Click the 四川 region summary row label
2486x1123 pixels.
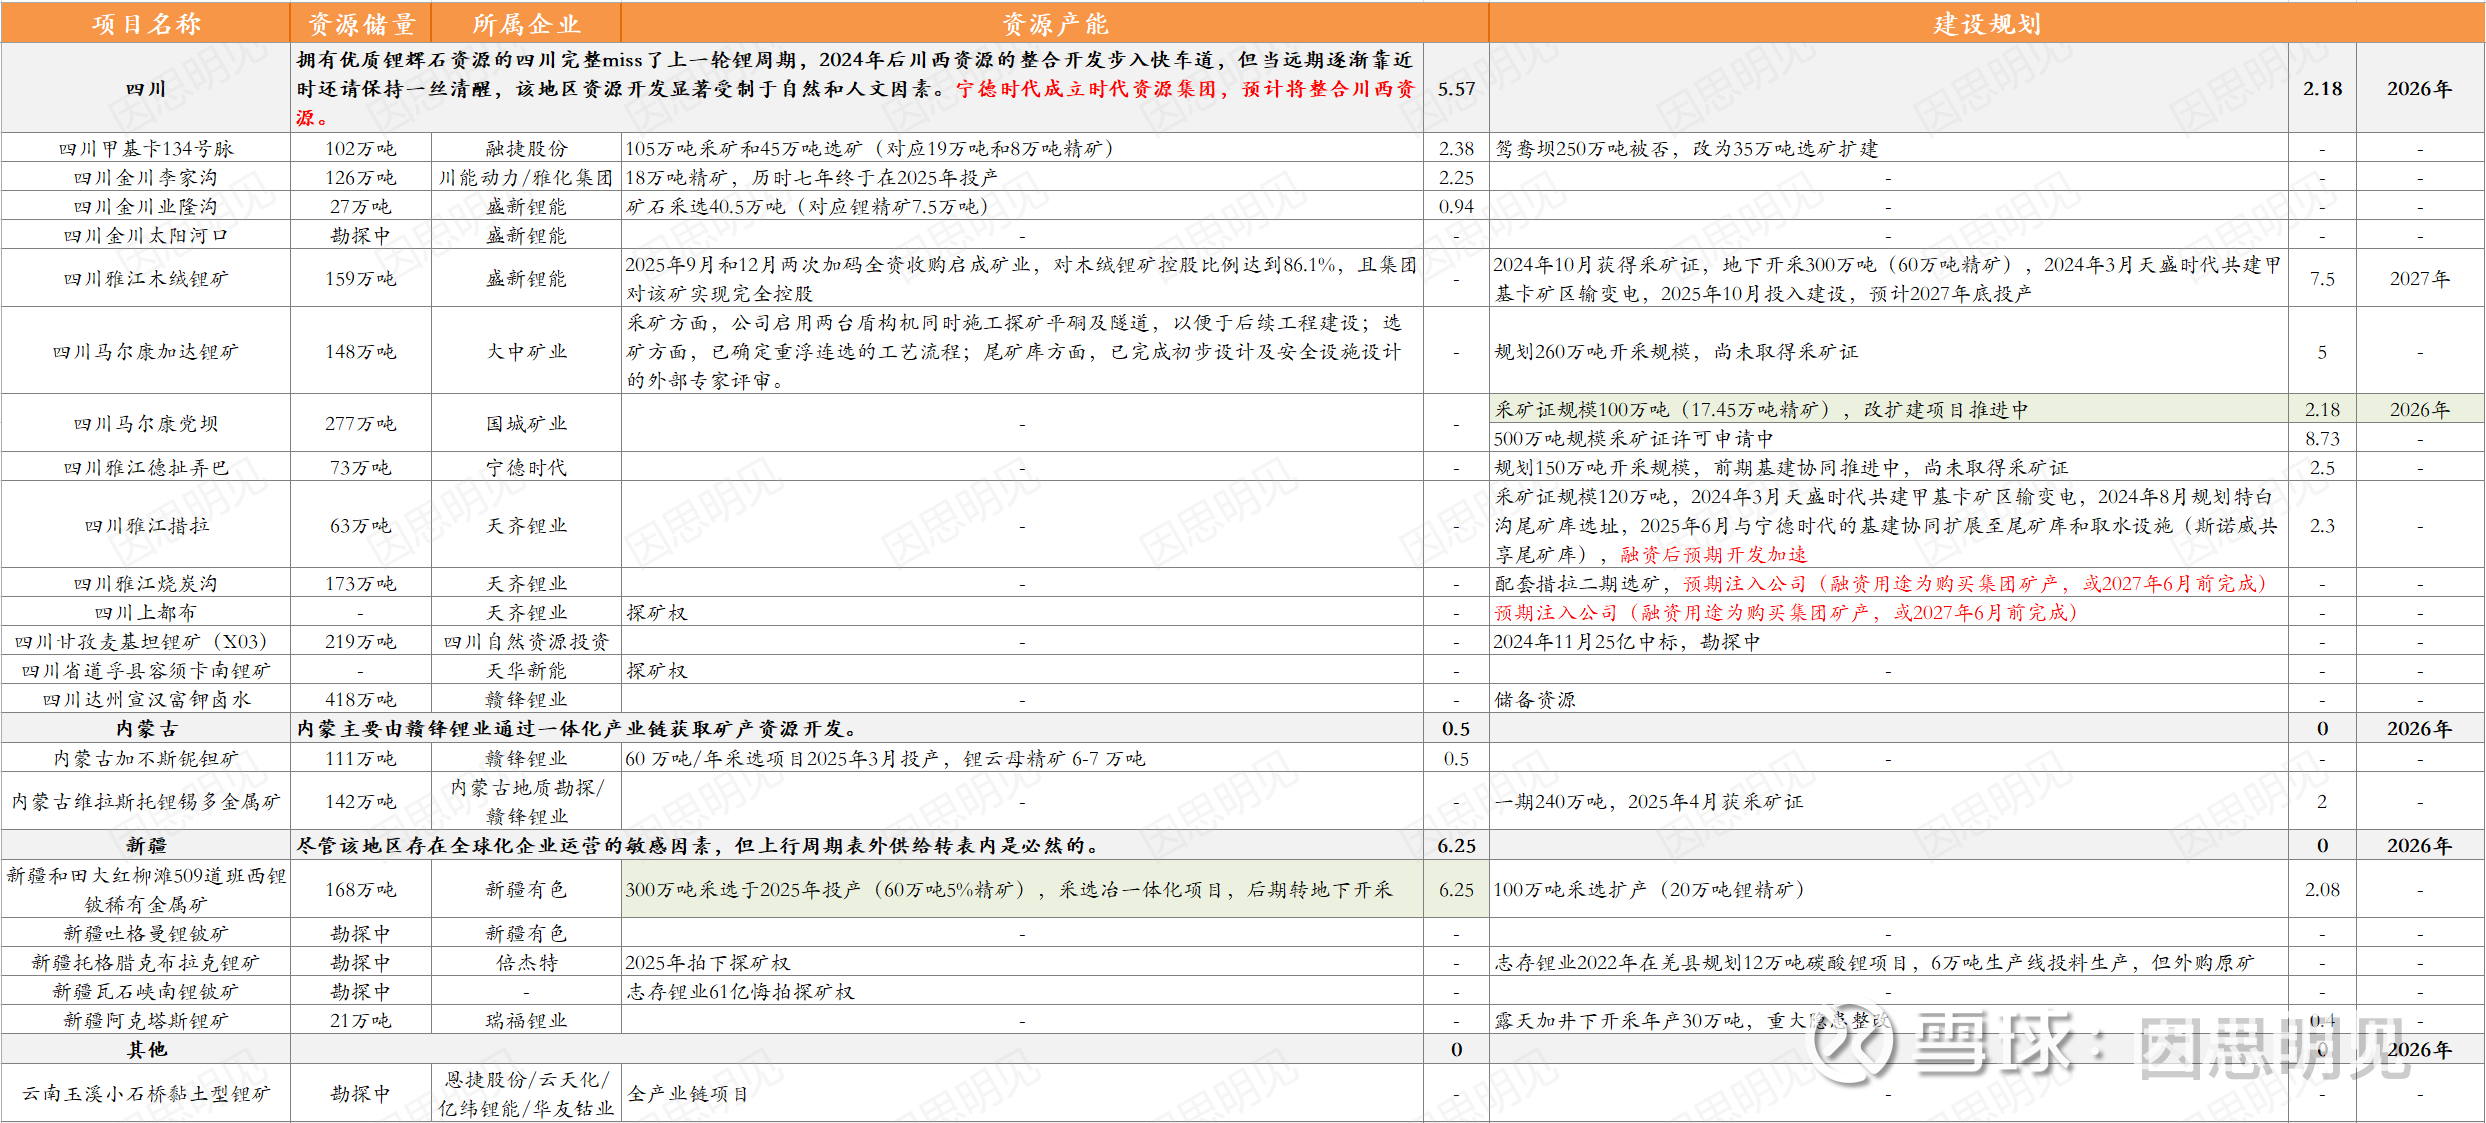(146, 89)
